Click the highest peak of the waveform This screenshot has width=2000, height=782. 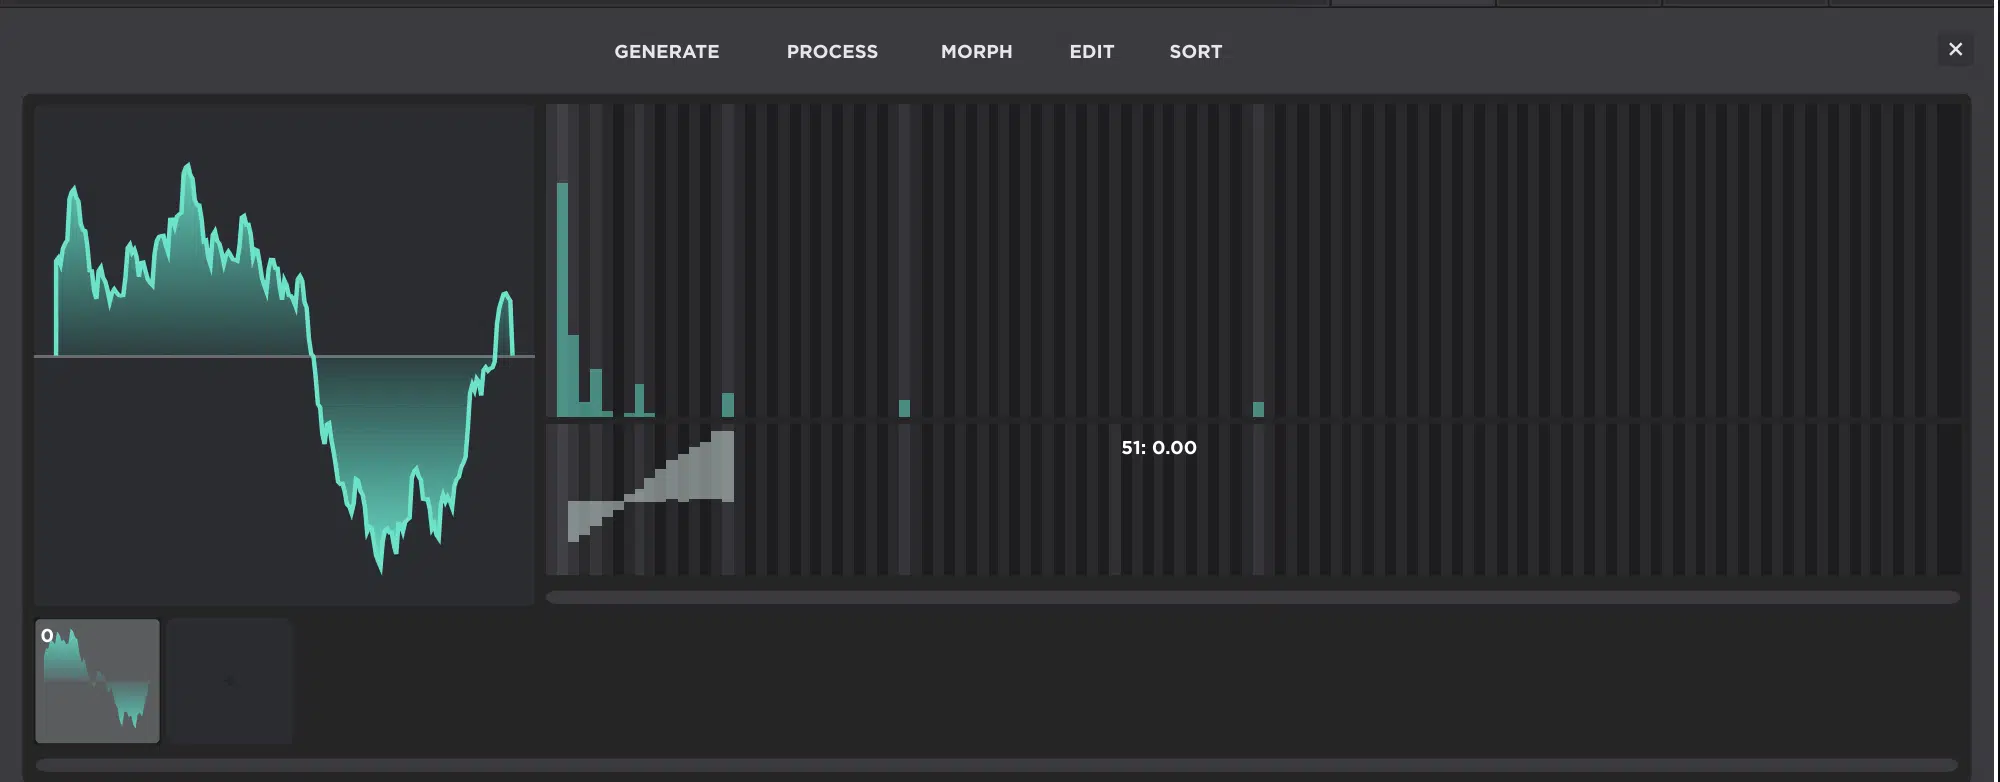point(187,166)
